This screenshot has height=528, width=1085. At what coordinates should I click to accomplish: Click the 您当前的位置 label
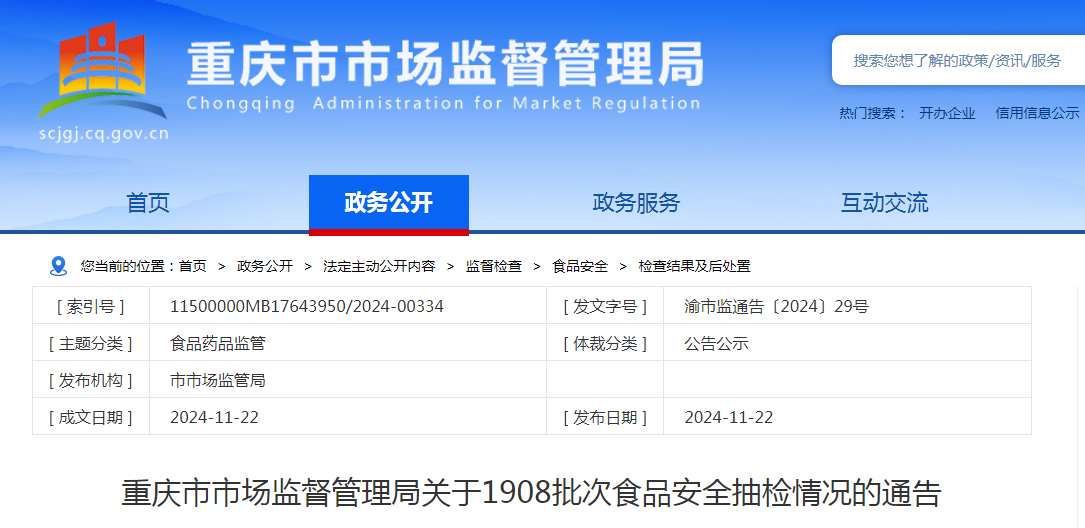128,266
